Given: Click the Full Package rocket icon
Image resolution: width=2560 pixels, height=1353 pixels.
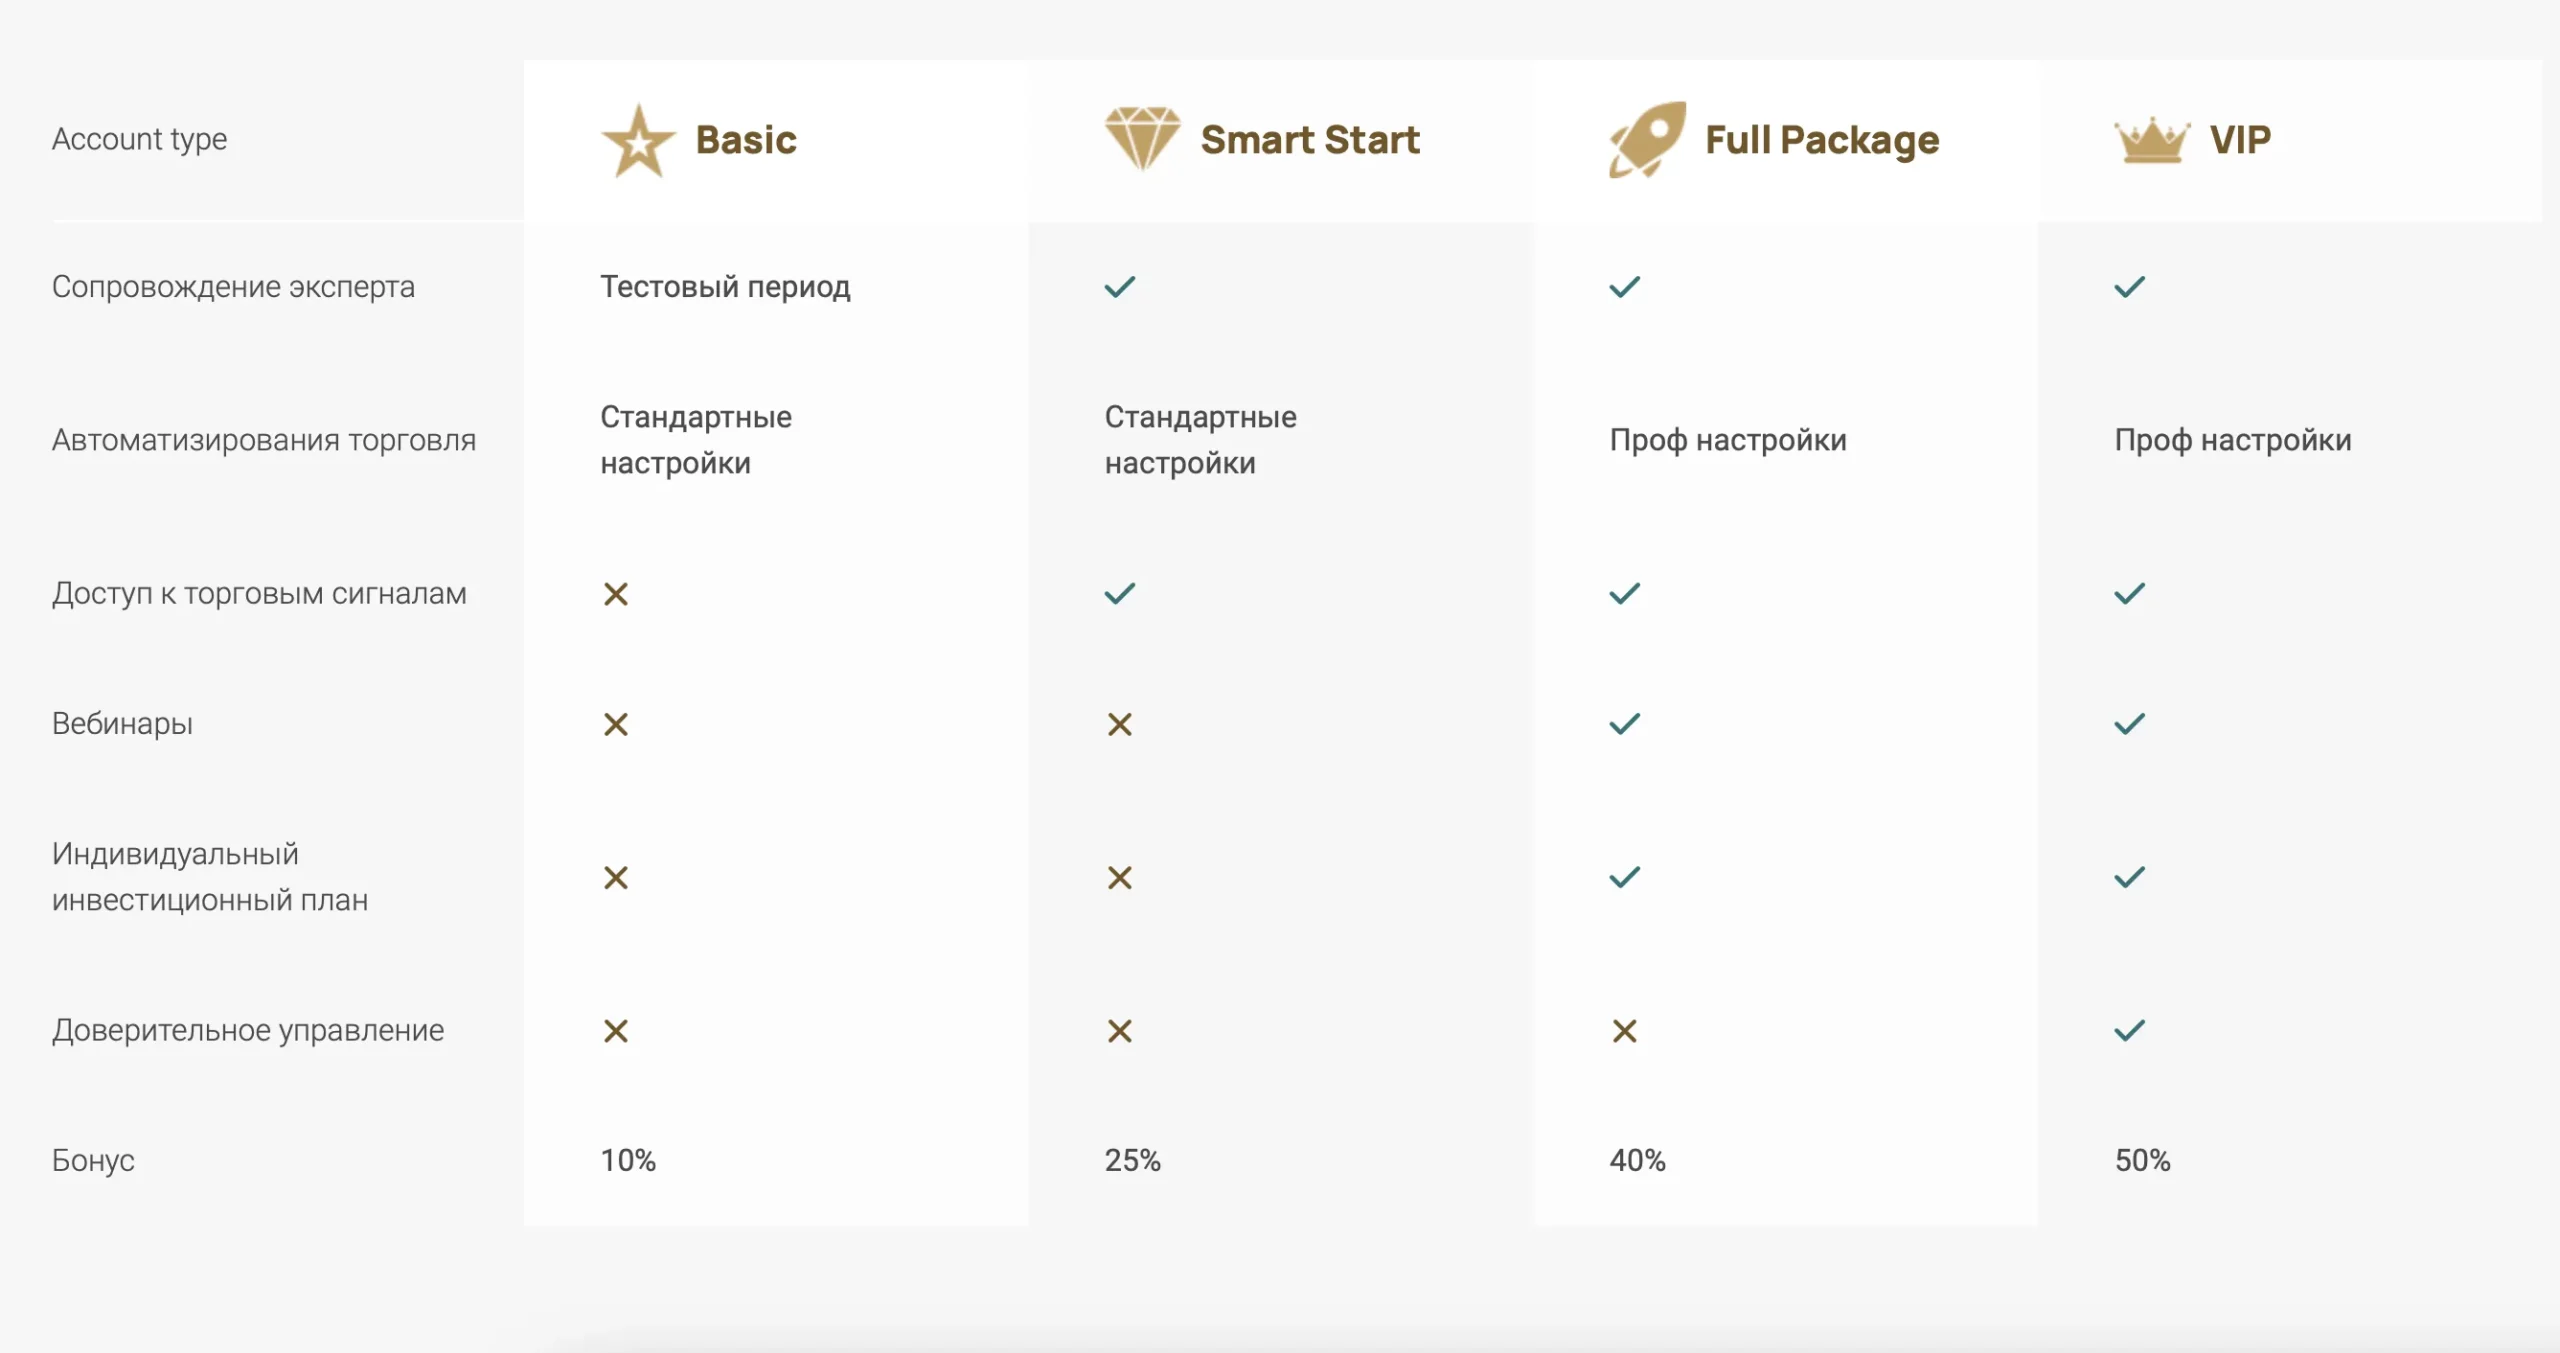Looking at the screenshot, I should click(1647, 140).
